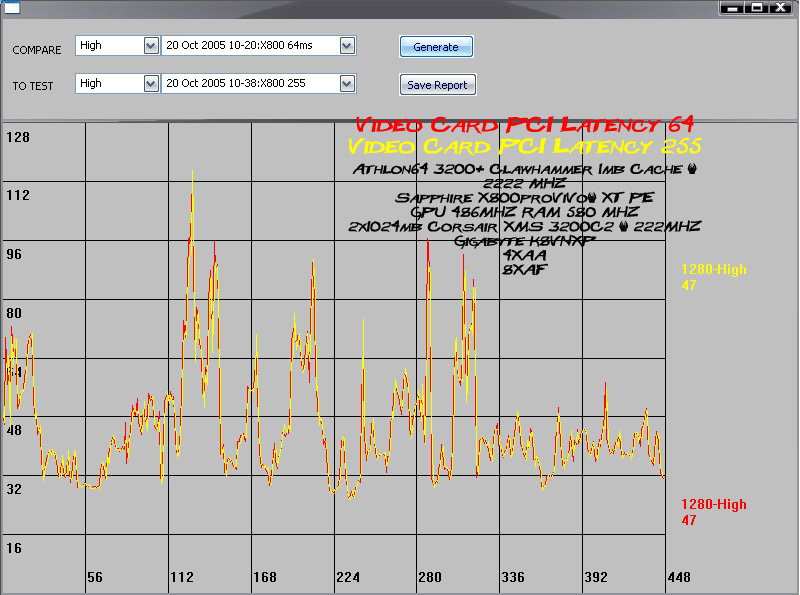Click the COMPARE label
The height and width of the screenshot is (595, 800).
(x=37, y=50)
